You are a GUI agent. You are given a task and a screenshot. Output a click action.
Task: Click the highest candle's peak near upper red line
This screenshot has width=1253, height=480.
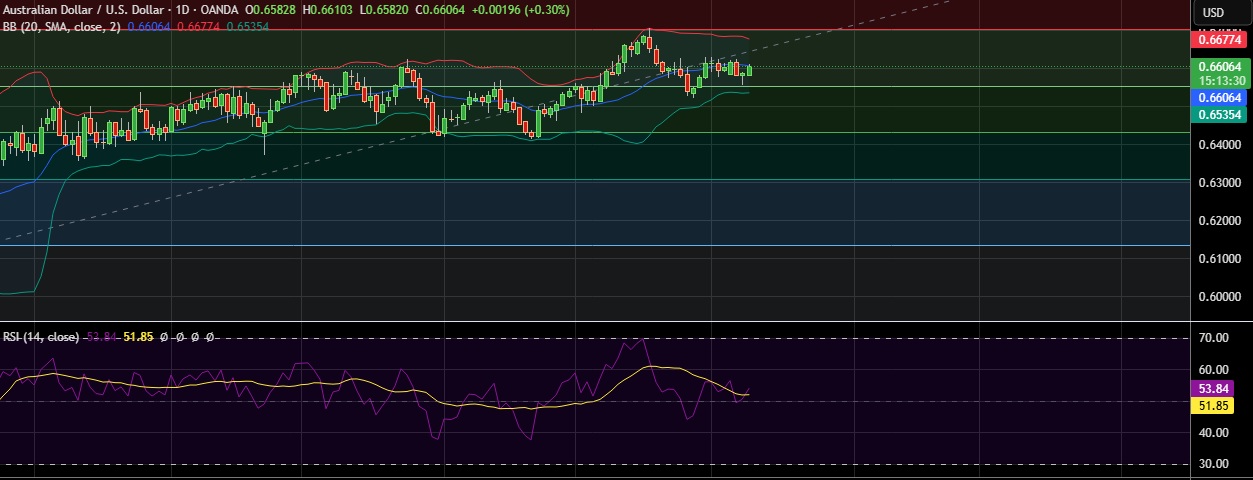(648, 32)
